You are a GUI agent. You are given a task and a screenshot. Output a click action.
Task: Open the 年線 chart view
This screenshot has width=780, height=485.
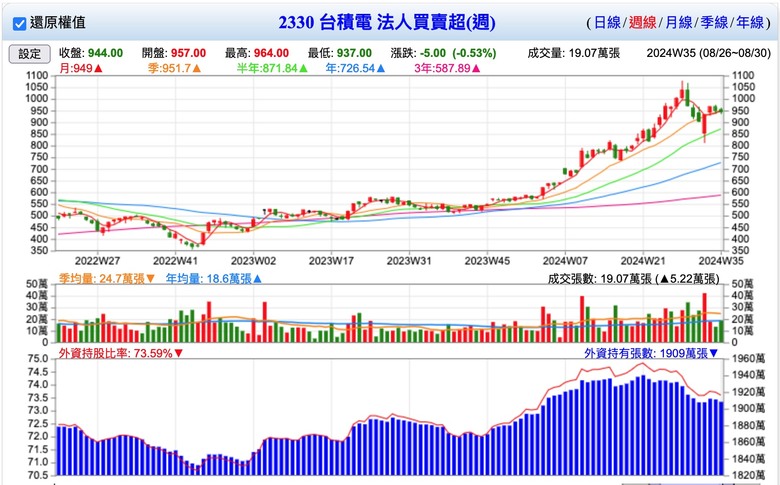tap(750, 22)
